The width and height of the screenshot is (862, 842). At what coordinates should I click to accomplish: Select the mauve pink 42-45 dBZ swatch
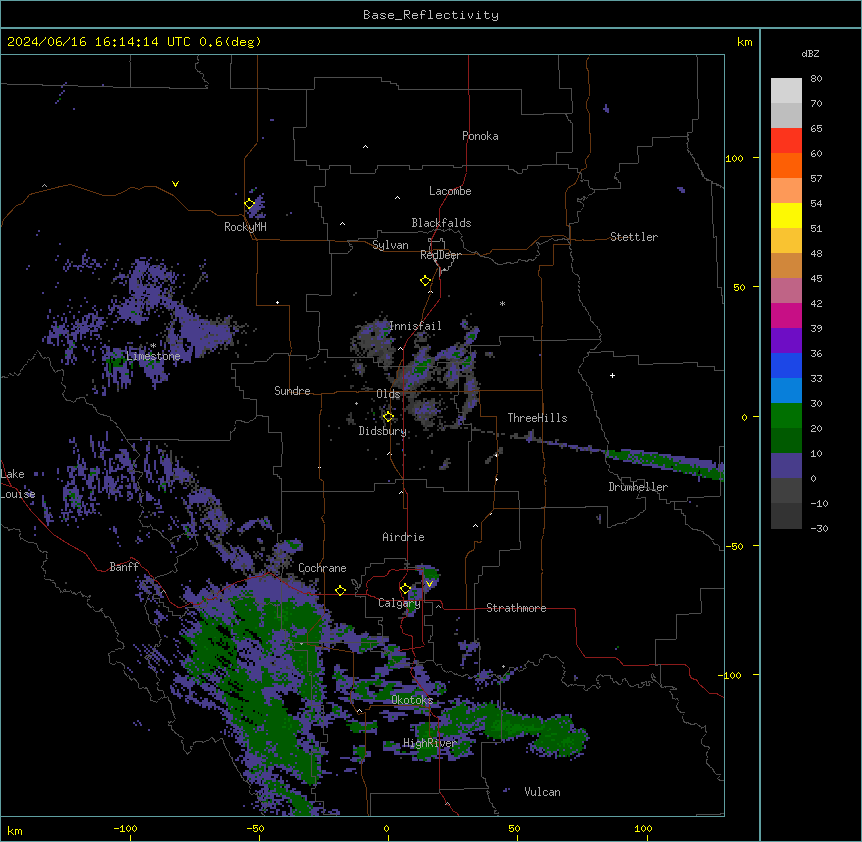click(x=786, y=291)
